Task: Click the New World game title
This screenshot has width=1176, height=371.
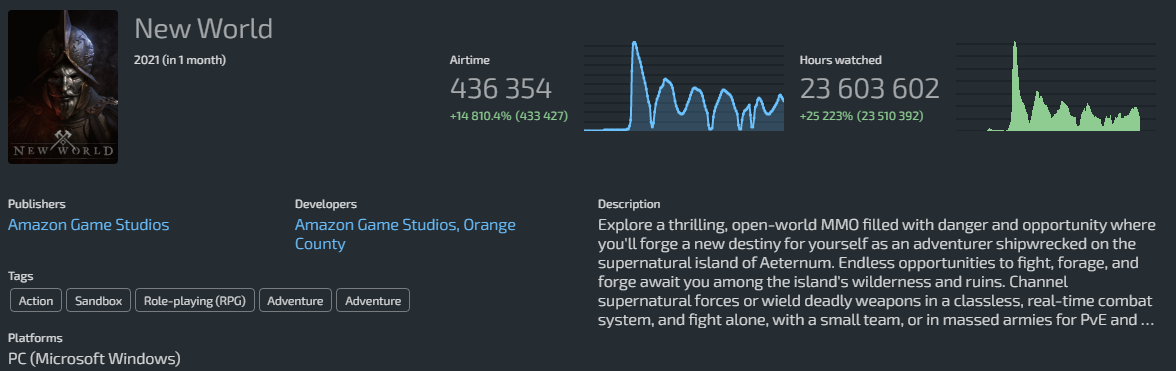Action: pos(203,28)
